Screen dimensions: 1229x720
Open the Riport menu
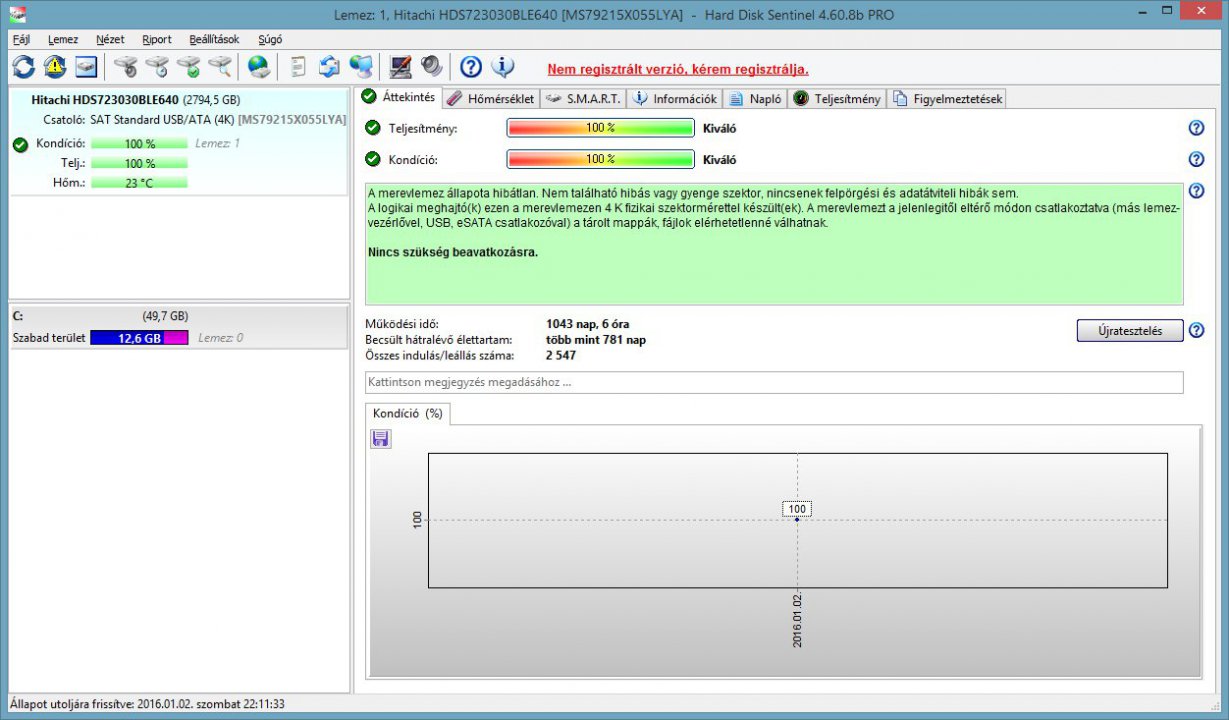pyautogui.click(x=157, y=40)
